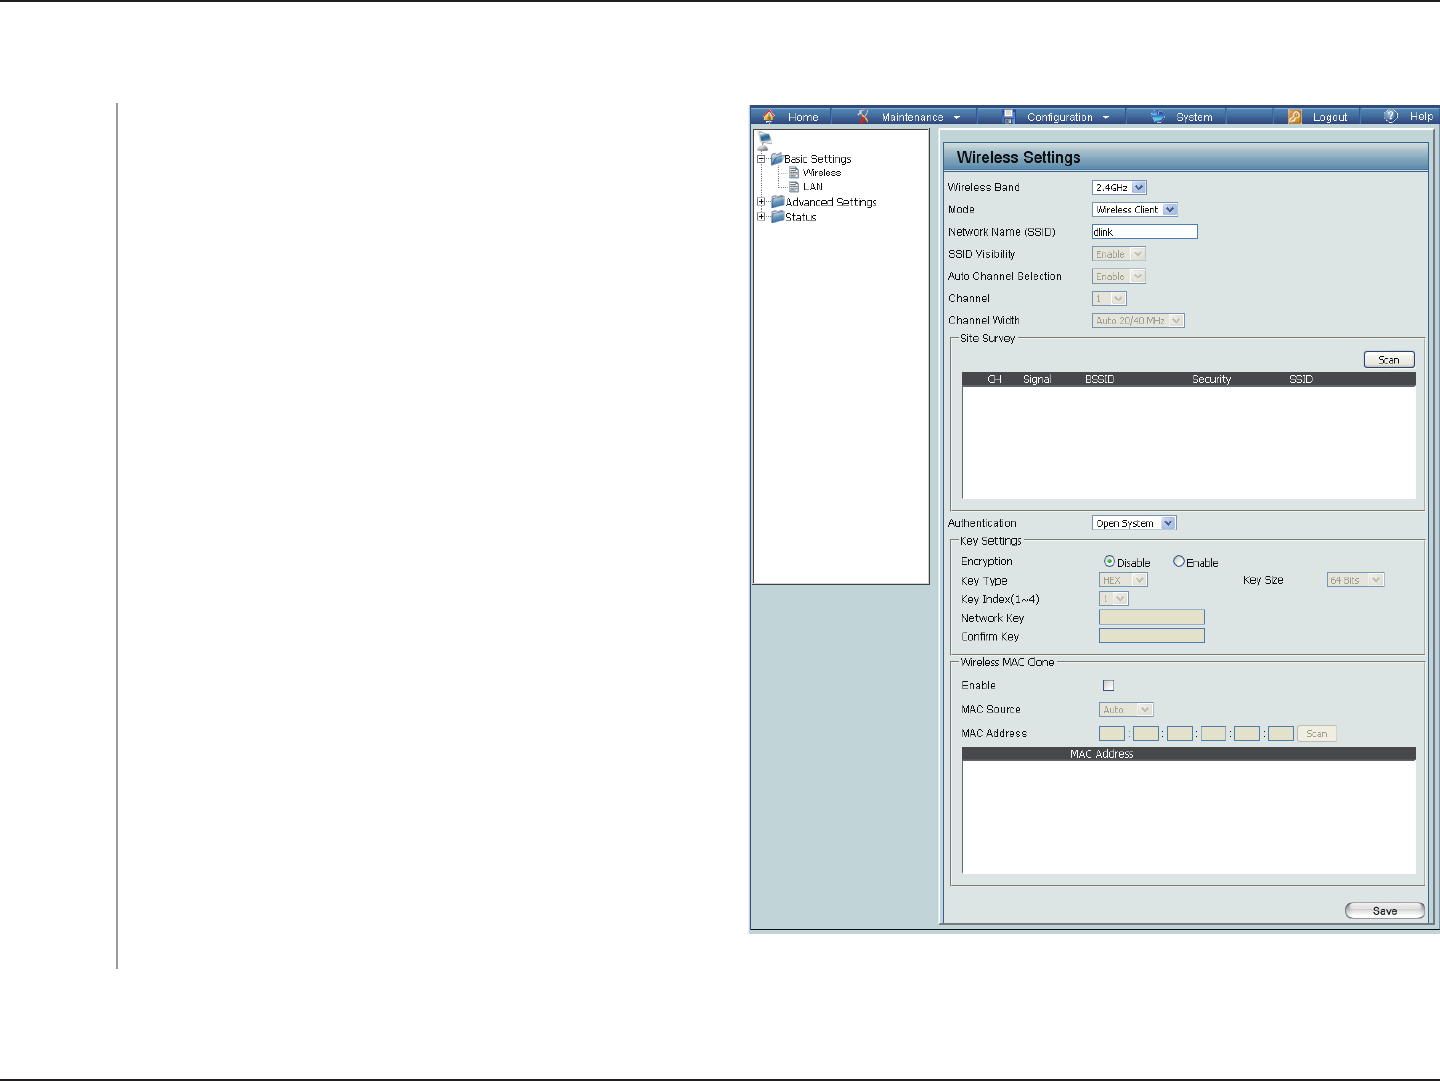Click the CH column header
This screenshot has width=1440, height=1081.
click(995, 379)
